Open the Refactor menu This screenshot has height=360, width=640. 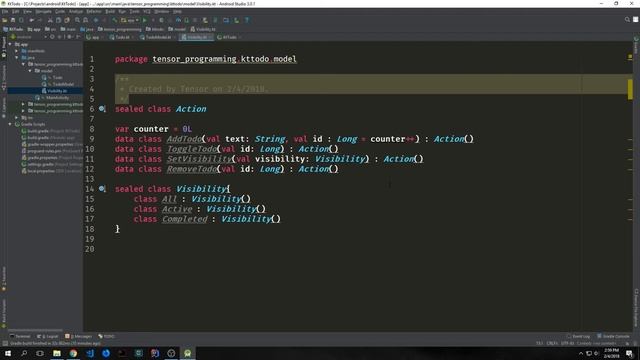coord(93,11)
